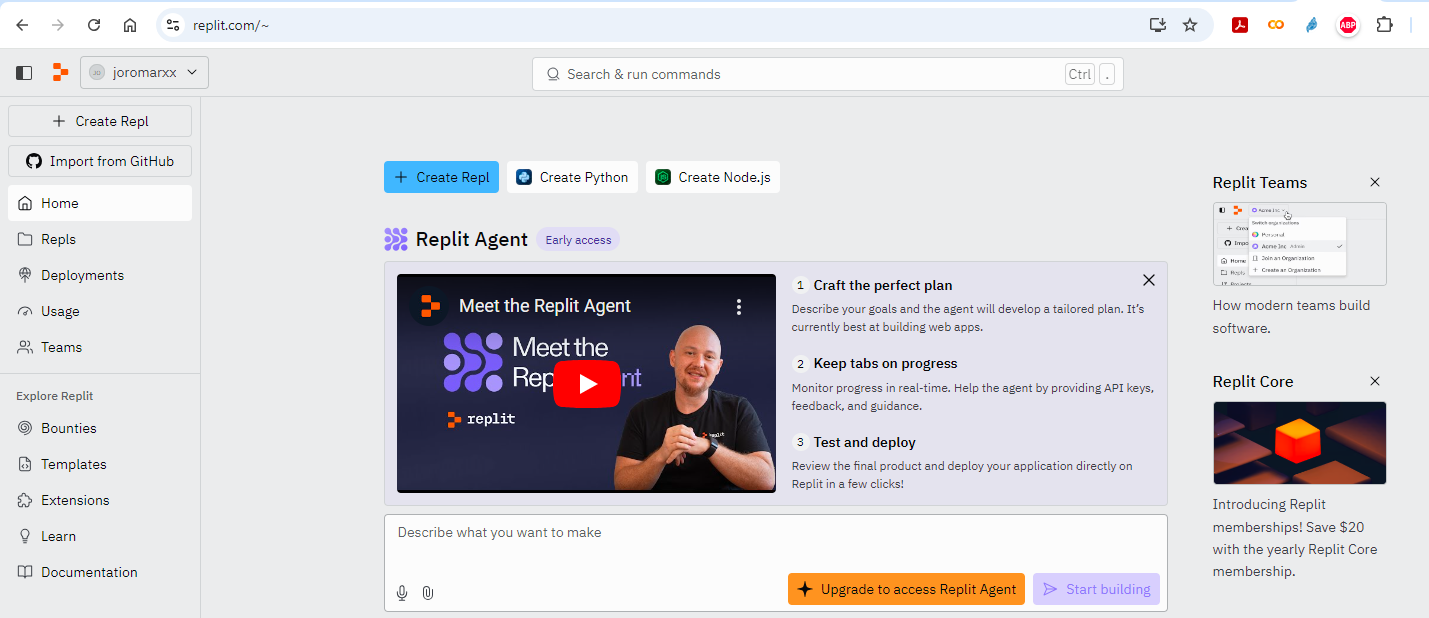1429x618 pixels.
Task: Click the video channel avatar icon
Action: (430, 306)
